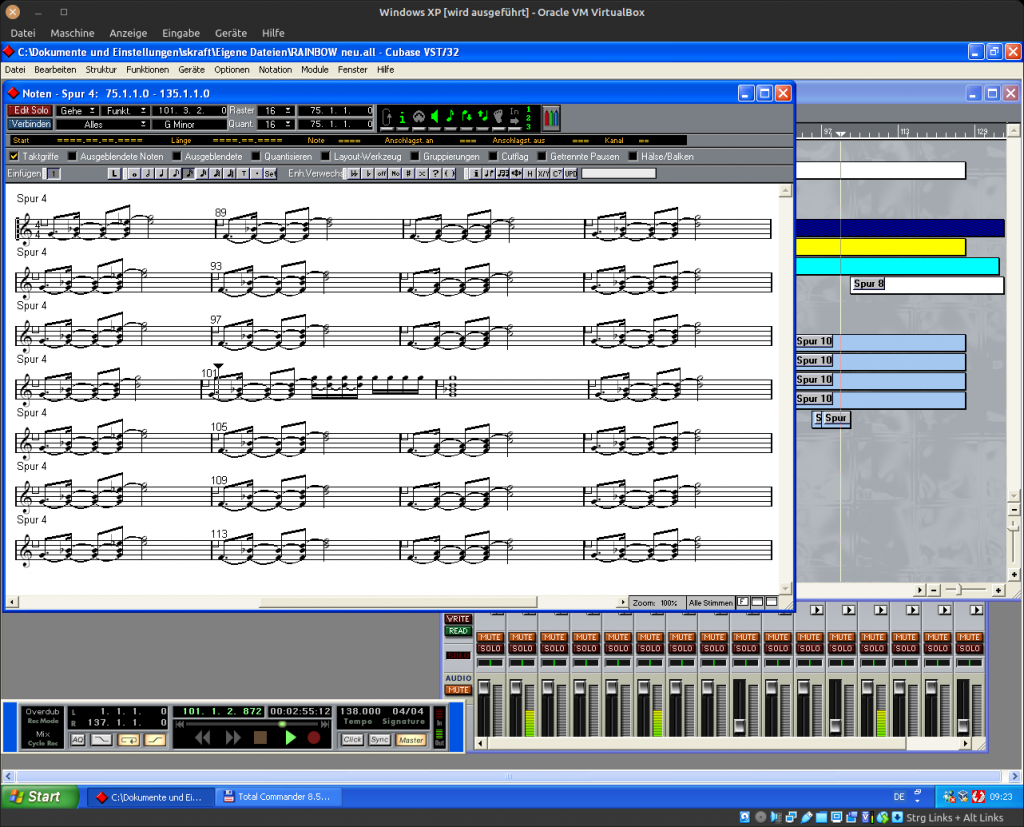The width and height of the screenshot is (1024, 827).
Task: Uncheck the Taktgriffe checkbox
Action: click(14, 156)
